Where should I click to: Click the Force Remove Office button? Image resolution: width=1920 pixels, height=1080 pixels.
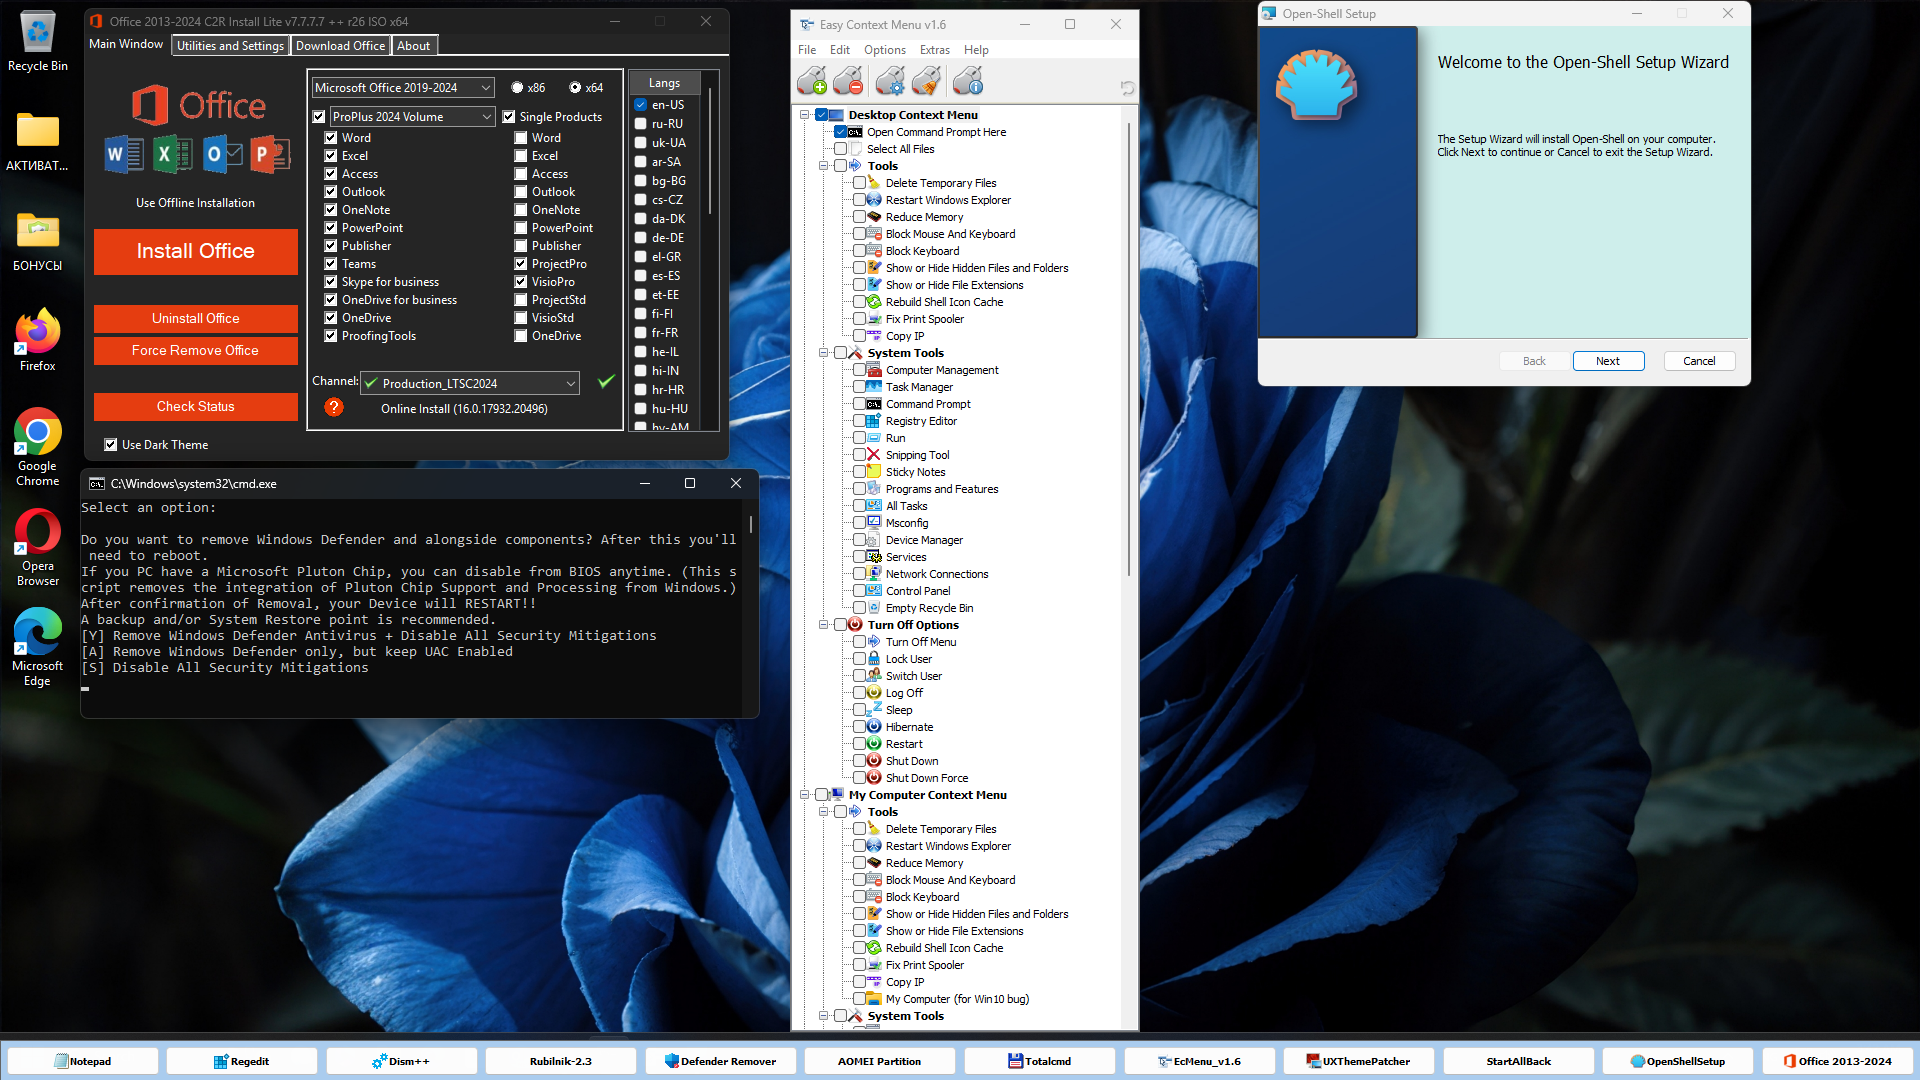196,351
